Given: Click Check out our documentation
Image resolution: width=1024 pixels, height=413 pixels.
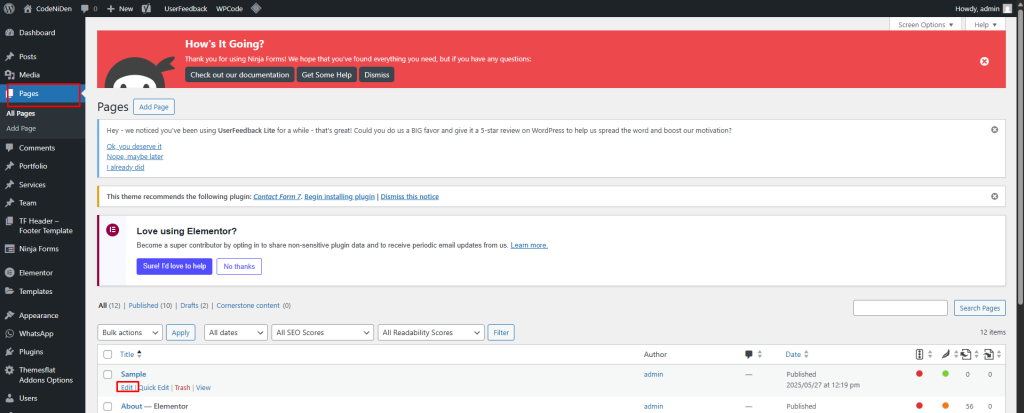Looking at the screenshot, I should [x=240, y=74].
